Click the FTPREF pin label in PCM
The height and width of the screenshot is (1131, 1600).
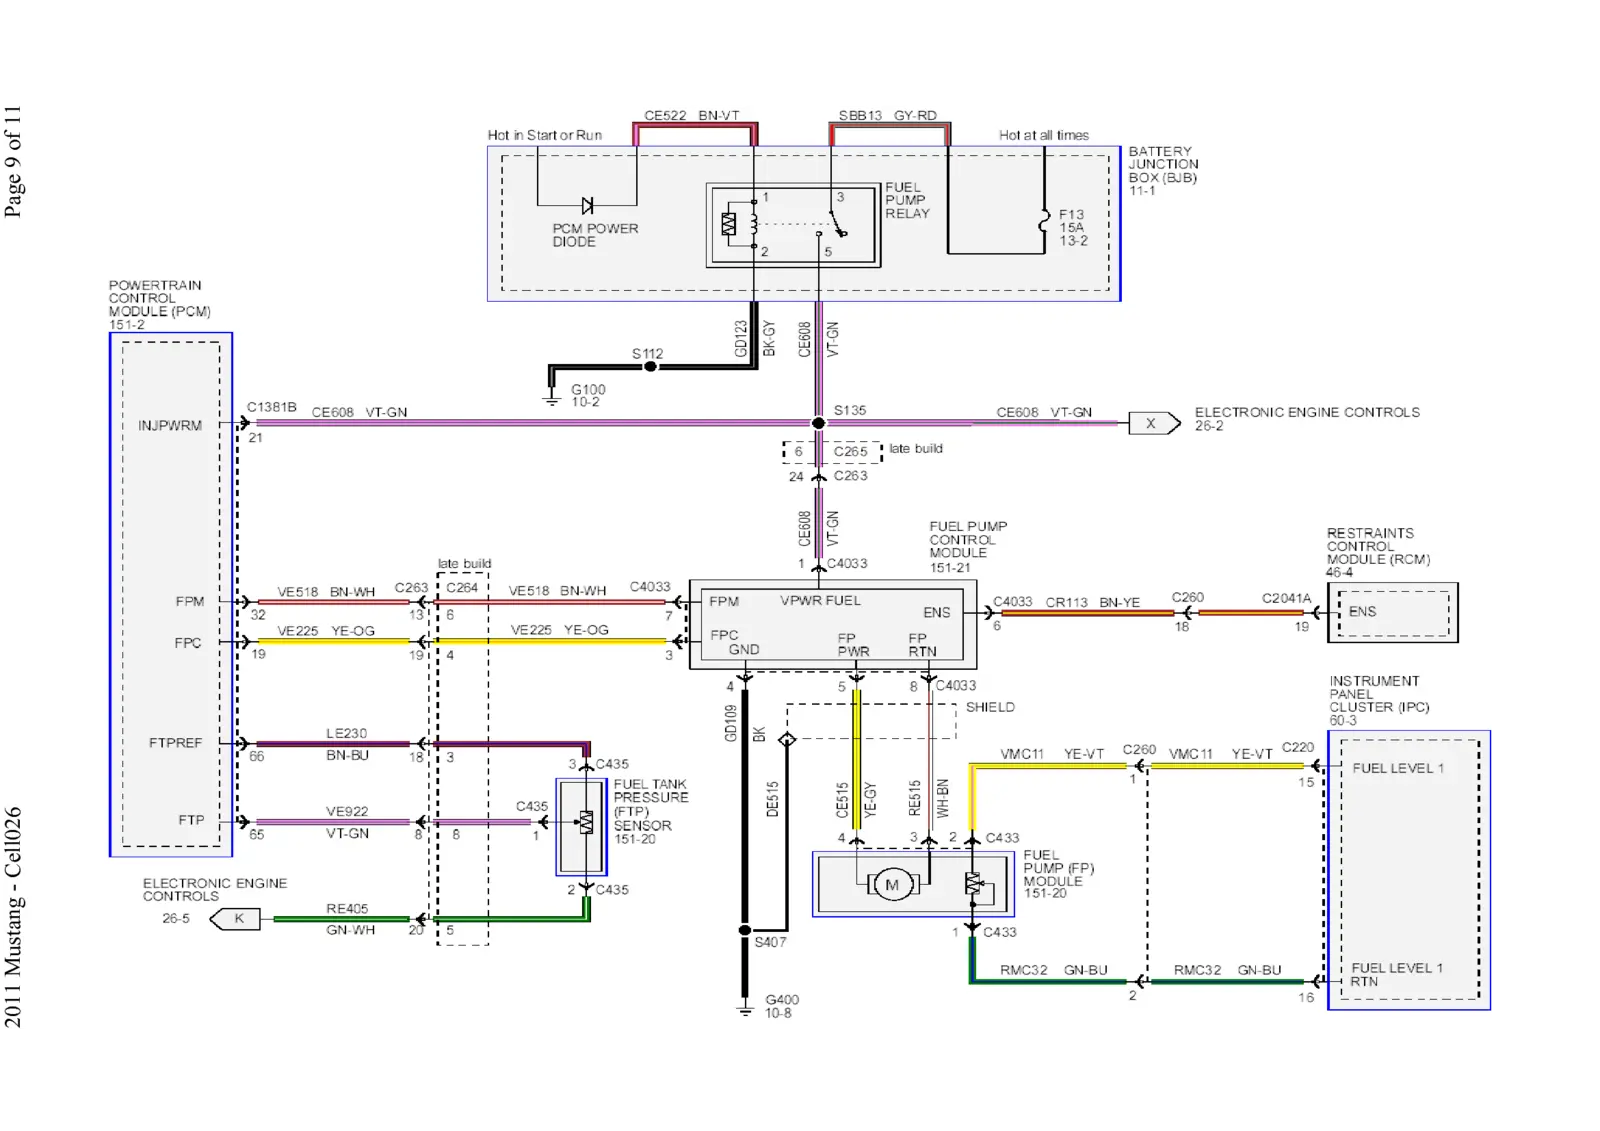[175, 743]
